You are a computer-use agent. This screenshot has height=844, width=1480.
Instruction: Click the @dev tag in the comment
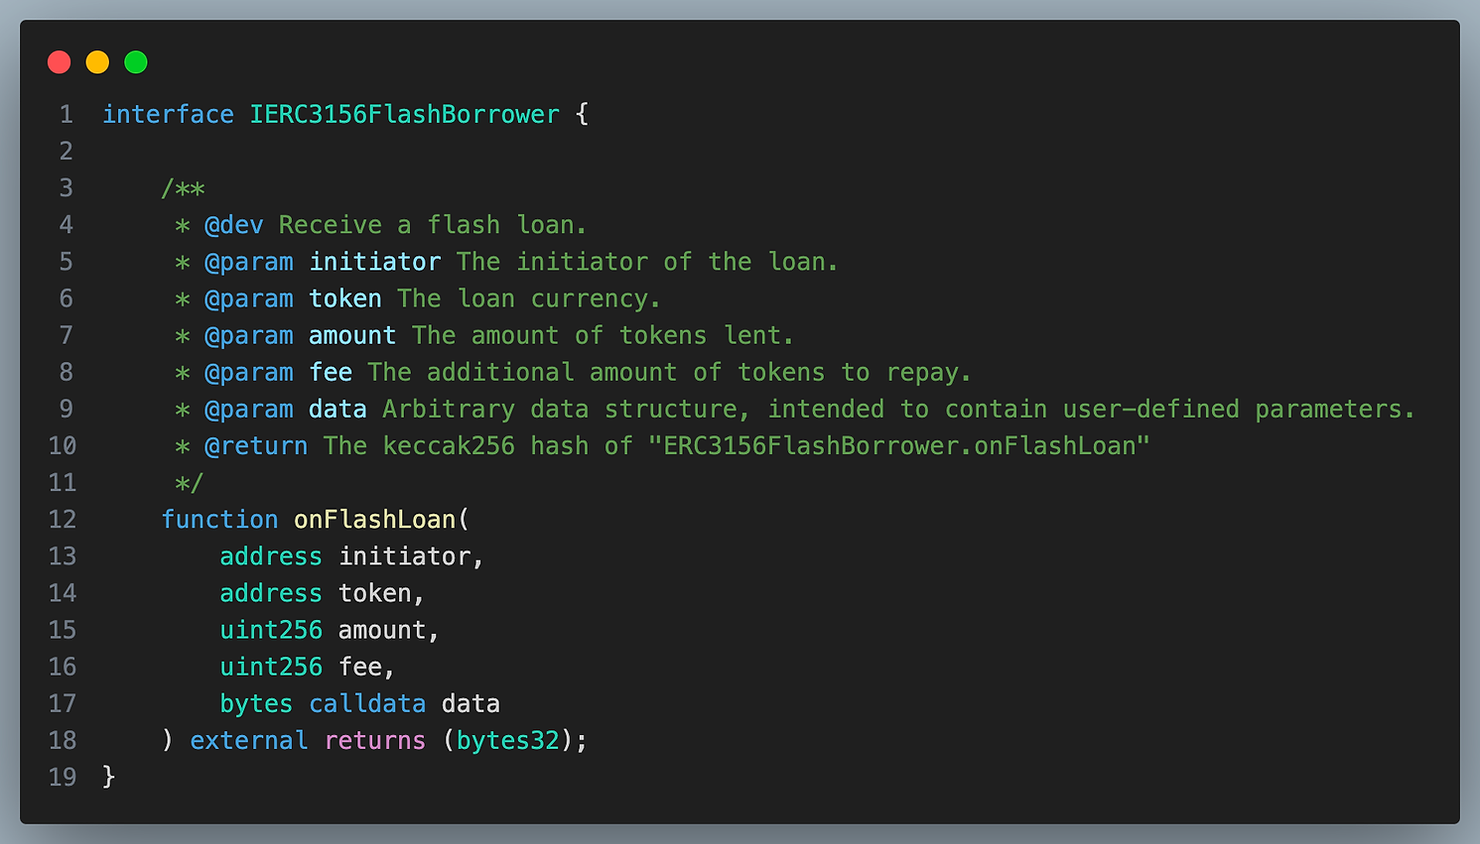[x=234, y=226]
